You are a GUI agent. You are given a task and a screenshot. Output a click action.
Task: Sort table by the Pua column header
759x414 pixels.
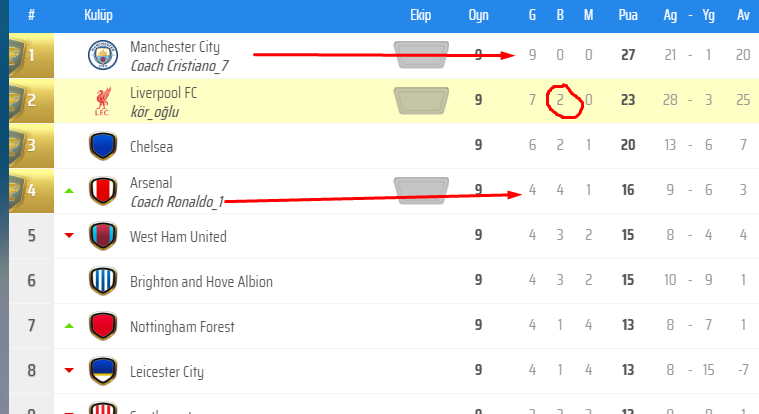(x=628, y=15)
